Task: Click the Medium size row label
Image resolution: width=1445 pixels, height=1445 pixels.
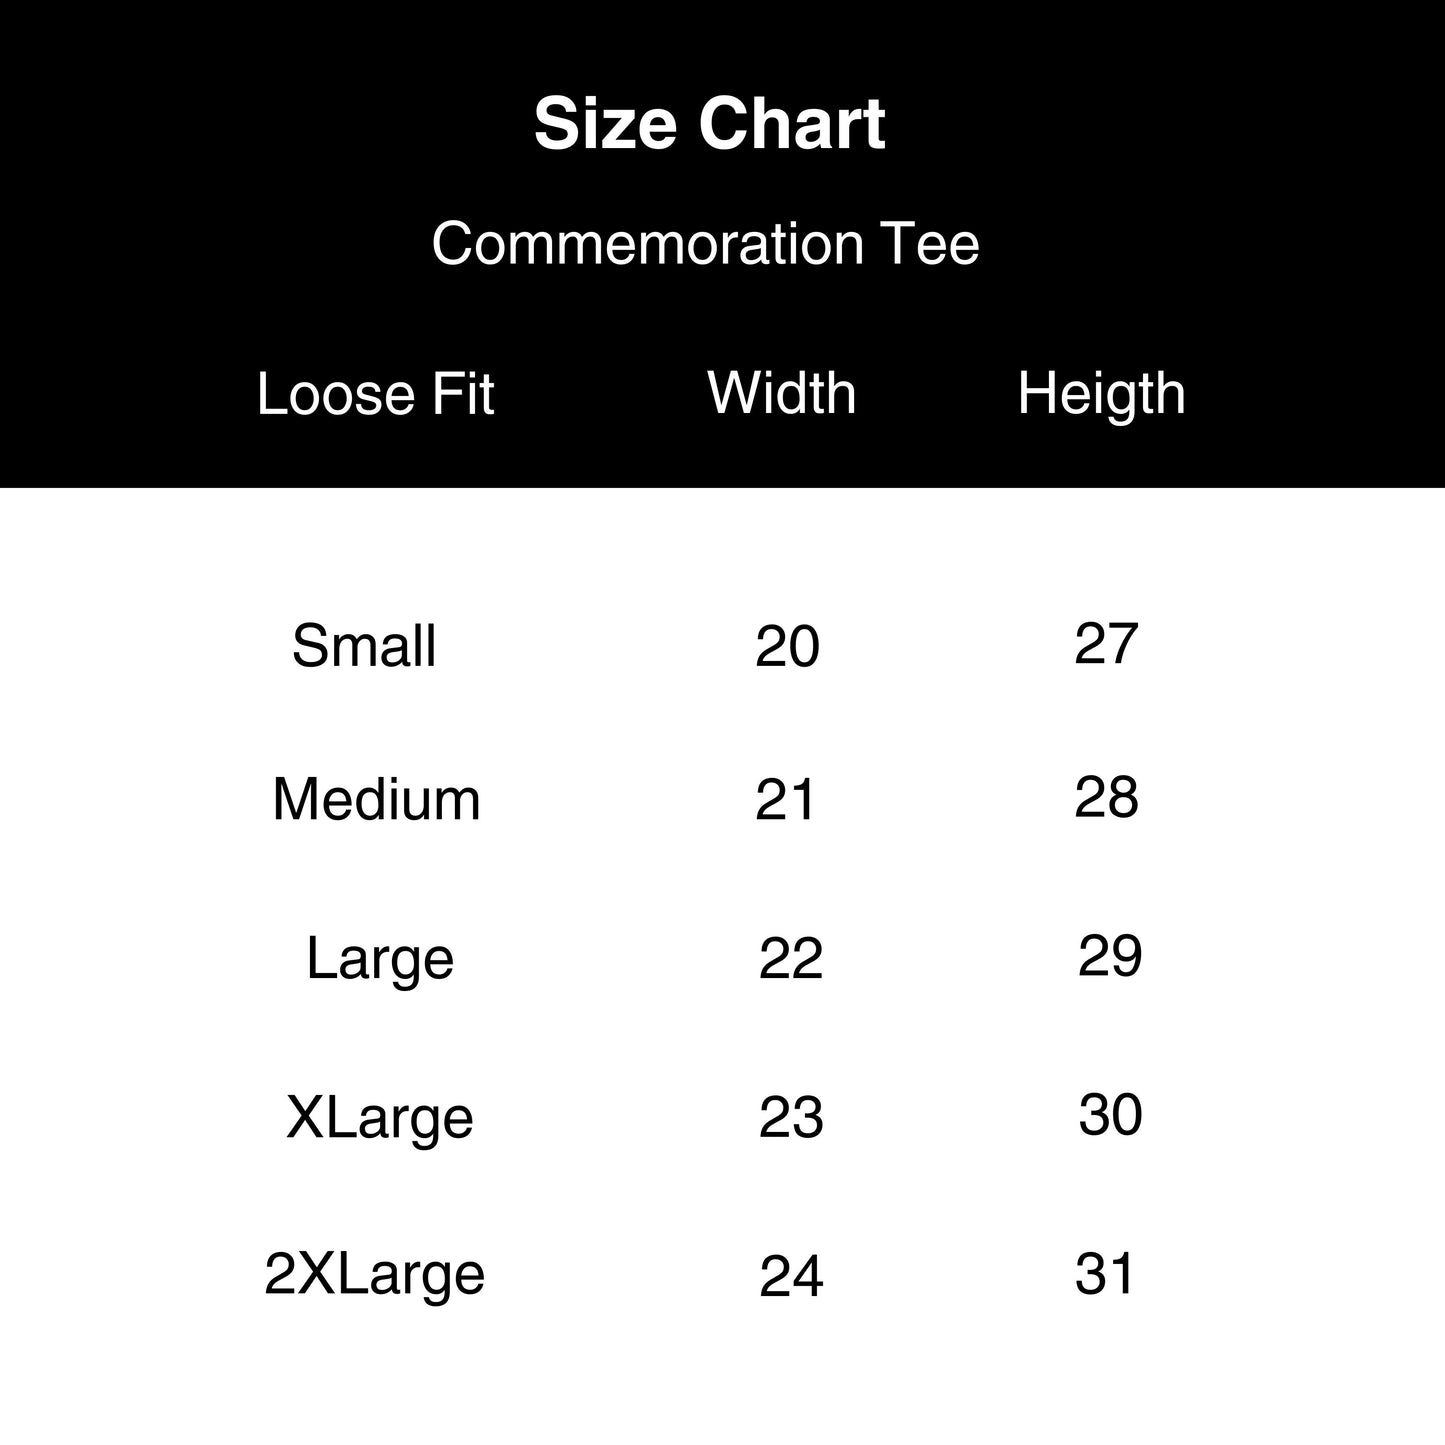Action: (376, 800)
